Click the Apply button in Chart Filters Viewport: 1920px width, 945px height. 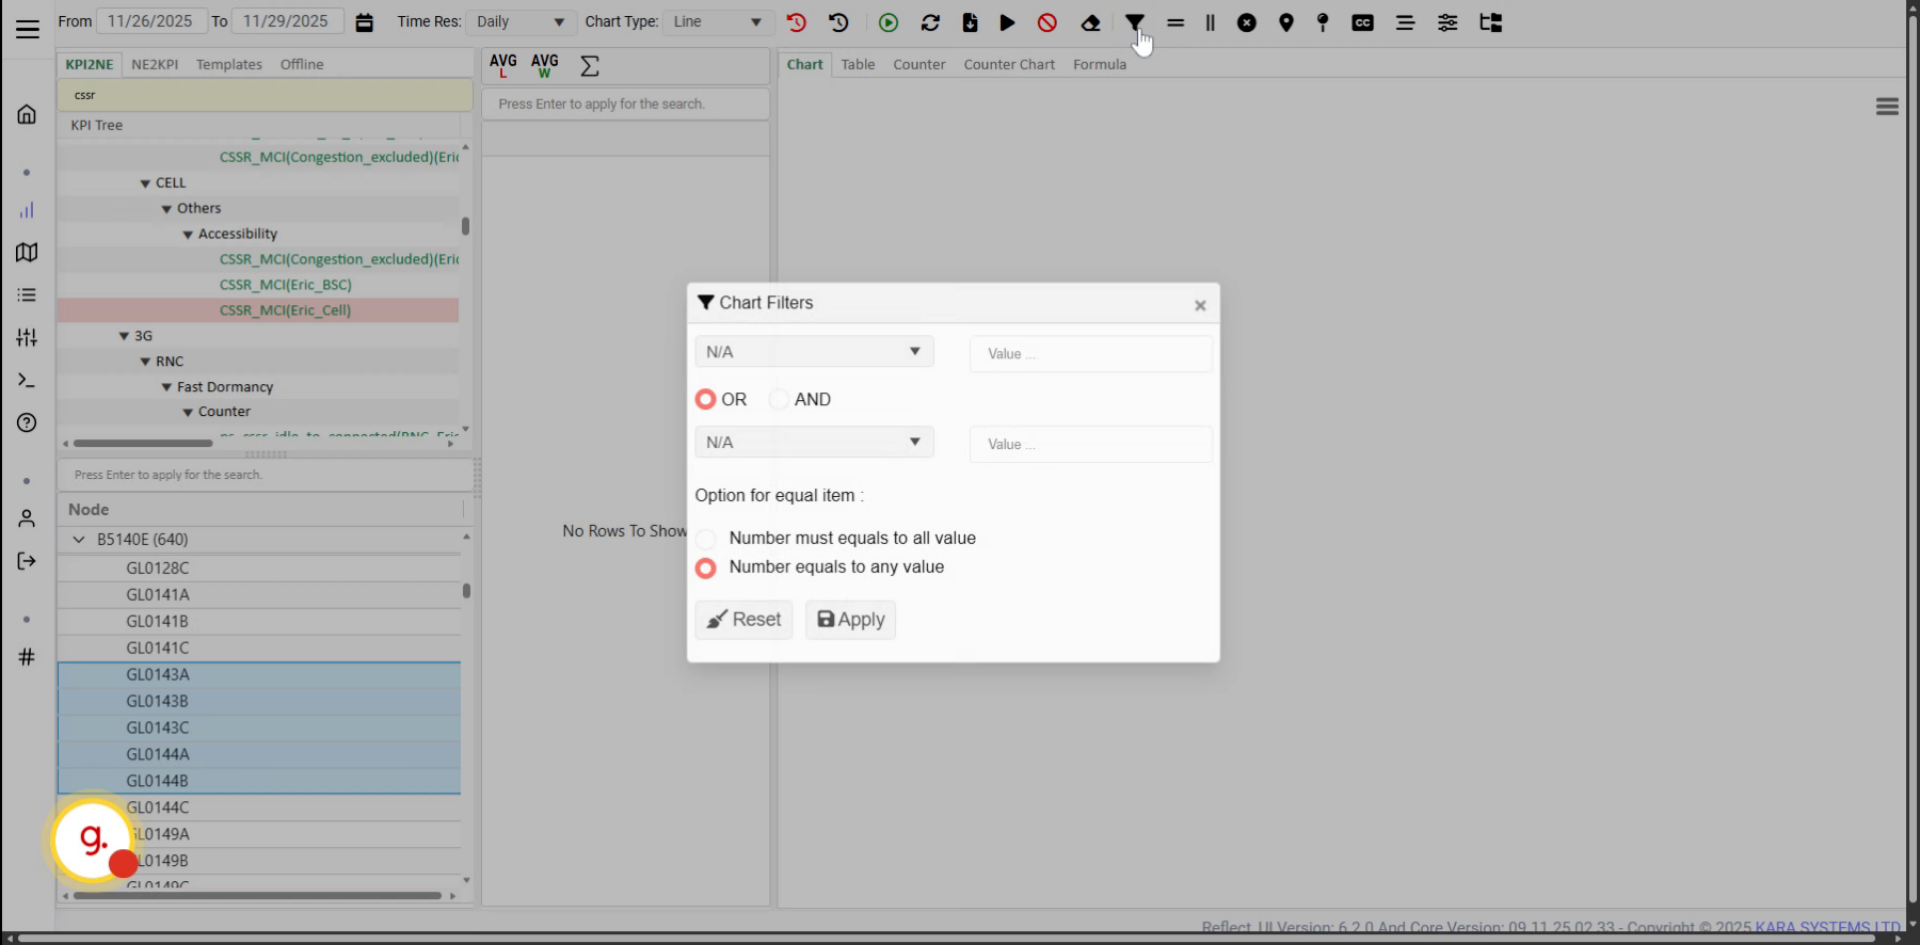coord(851,619)
